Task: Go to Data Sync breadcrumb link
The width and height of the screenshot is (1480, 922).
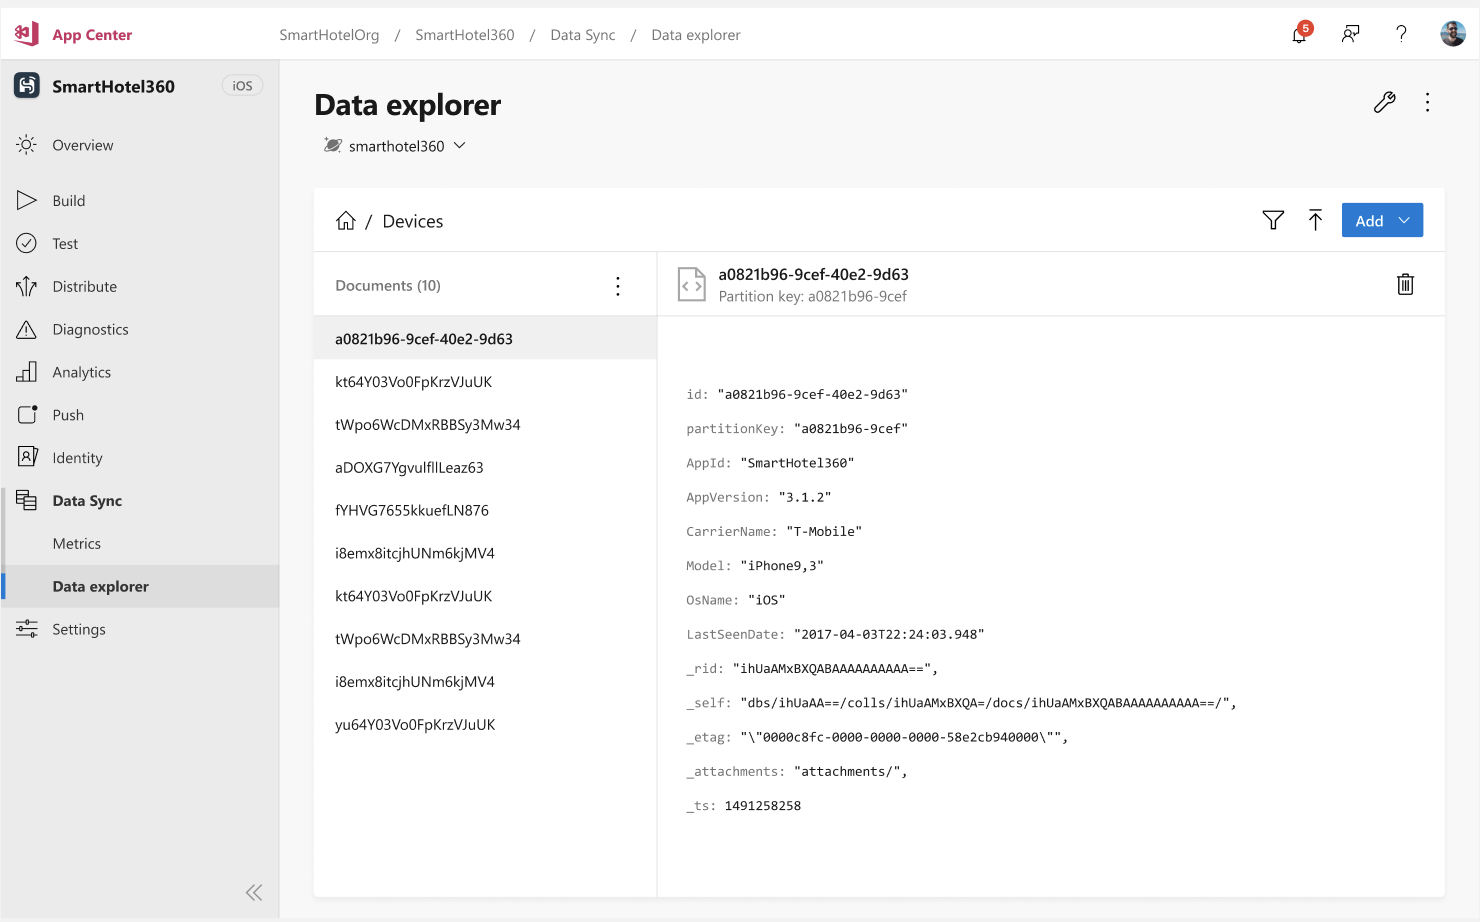Action: click(x=583, y=35)
